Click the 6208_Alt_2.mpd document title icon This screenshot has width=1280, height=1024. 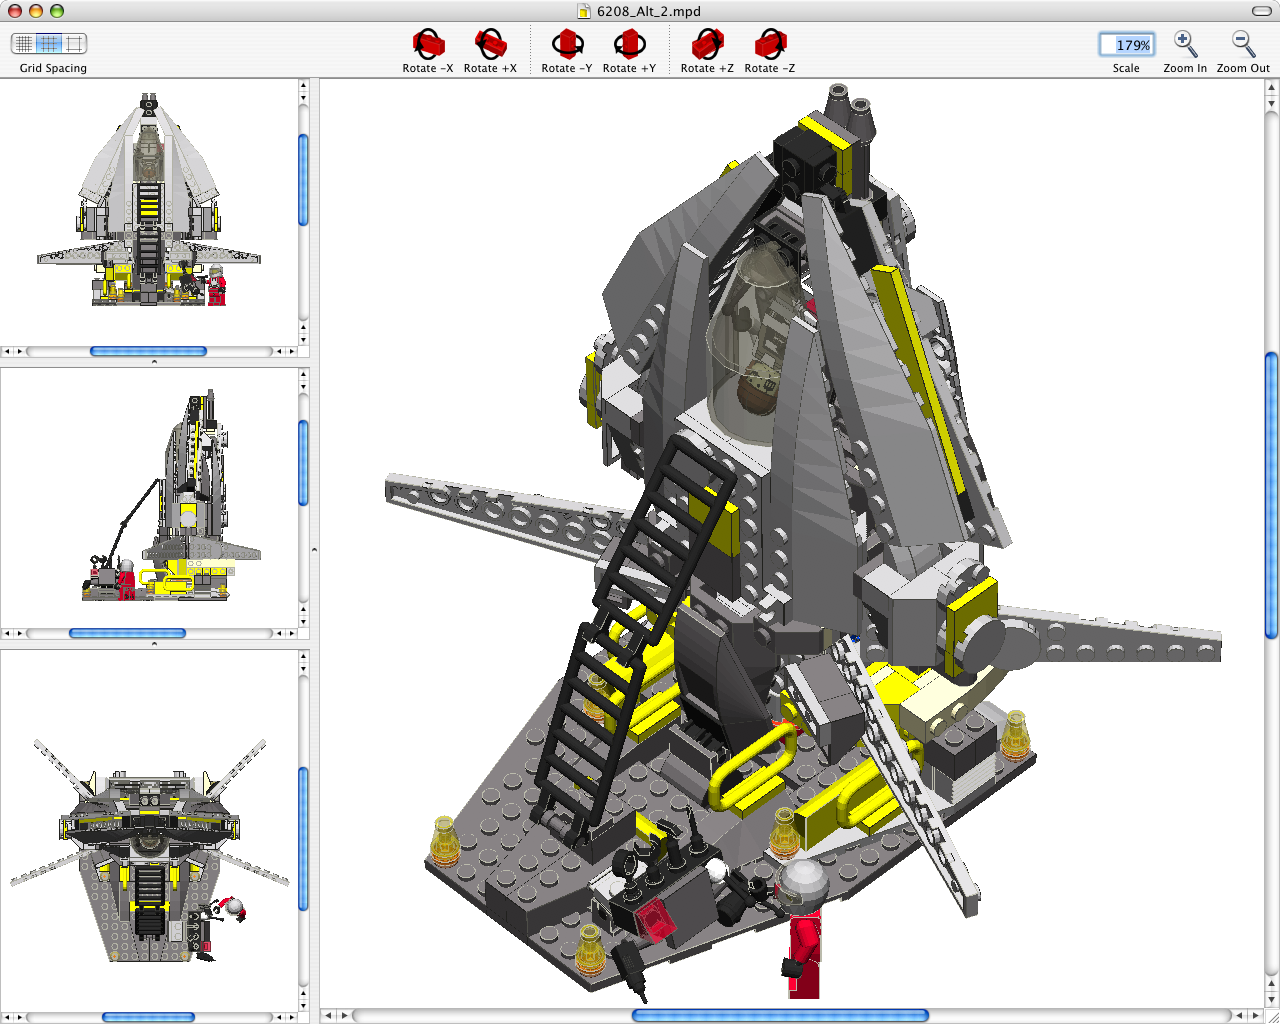(x=585, y=11)
